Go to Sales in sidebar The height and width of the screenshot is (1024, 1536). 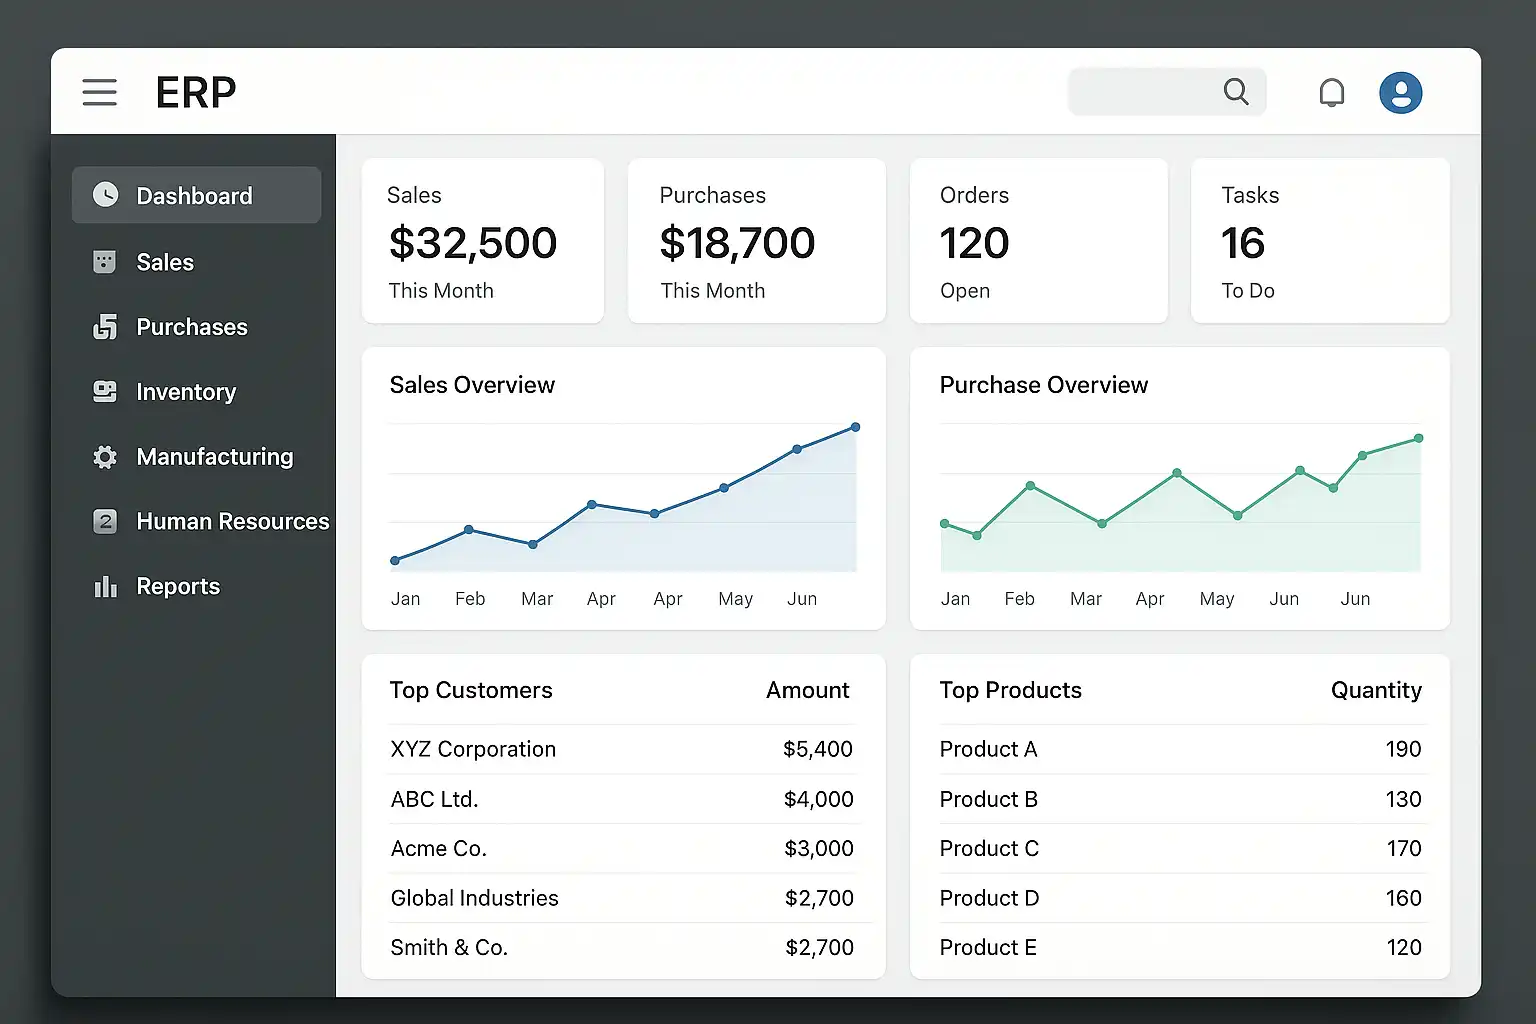point(165,262)
